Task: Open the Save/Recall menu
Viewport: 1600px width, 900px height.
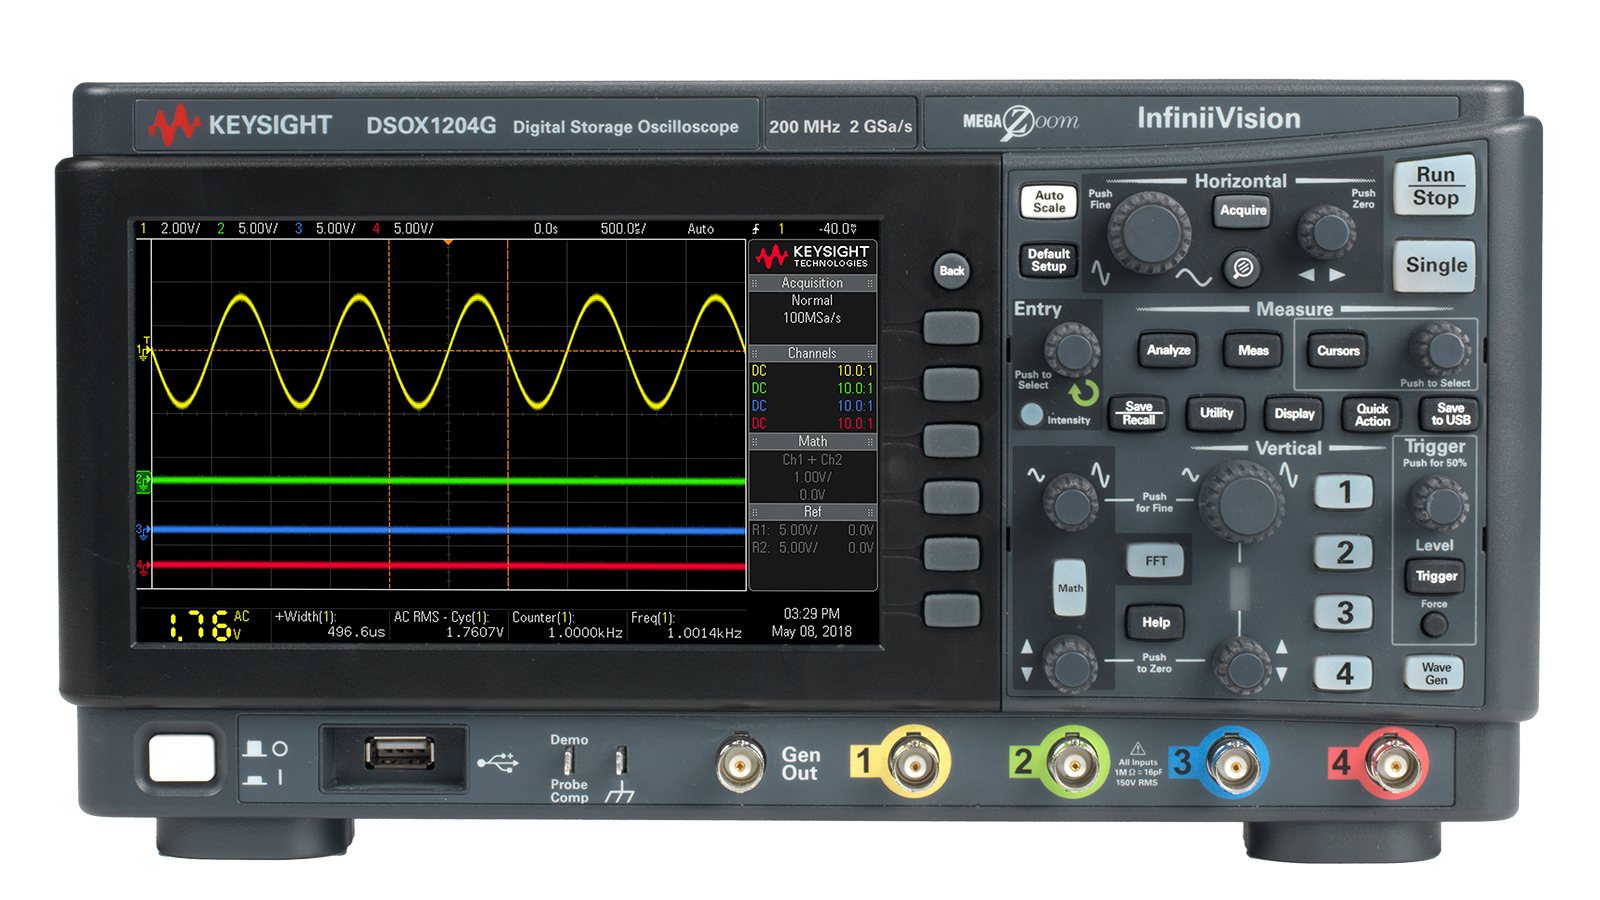Action: tap(1138, 413)
